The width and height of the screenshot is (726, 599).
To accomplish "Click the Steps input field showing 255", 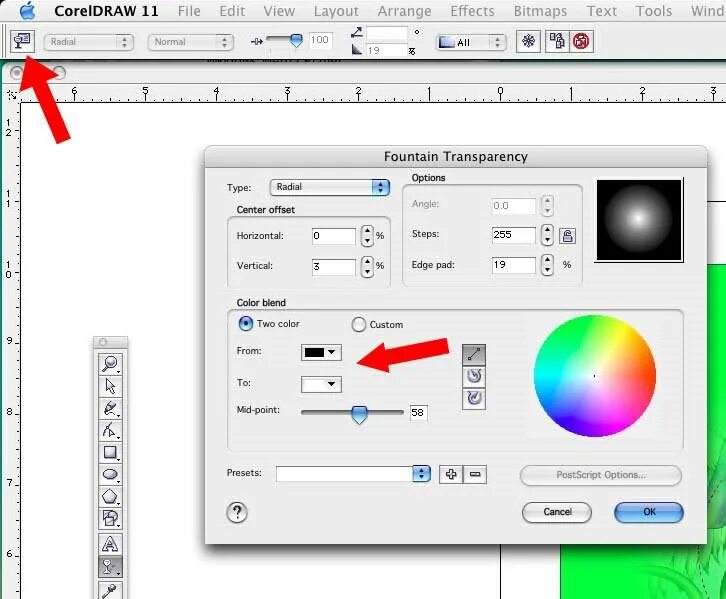I will tap(514, 235).
